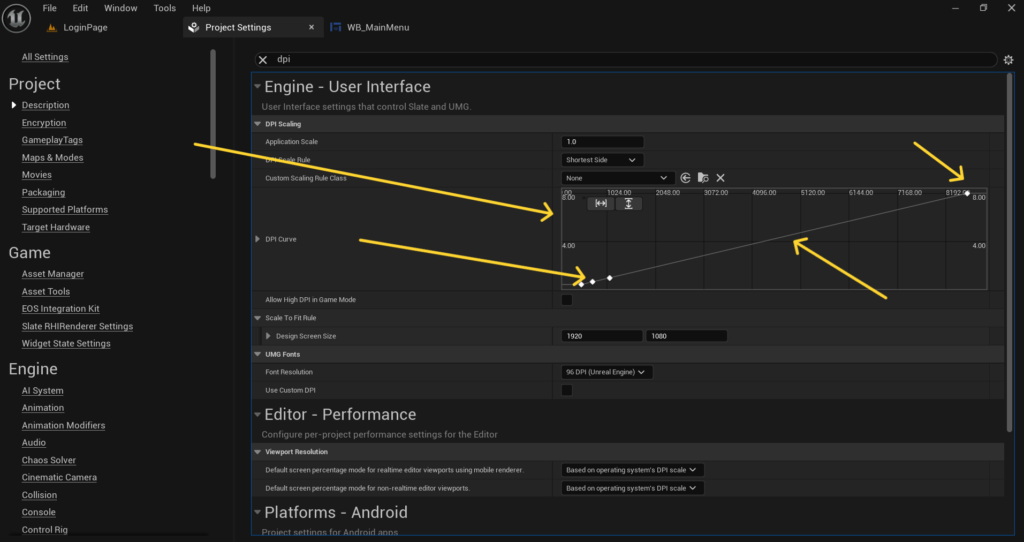Image resolution: width=1024 pixels, height=542 pixels.
Task: Close the Project Settings tab
Action: click(x=312, y=27)
